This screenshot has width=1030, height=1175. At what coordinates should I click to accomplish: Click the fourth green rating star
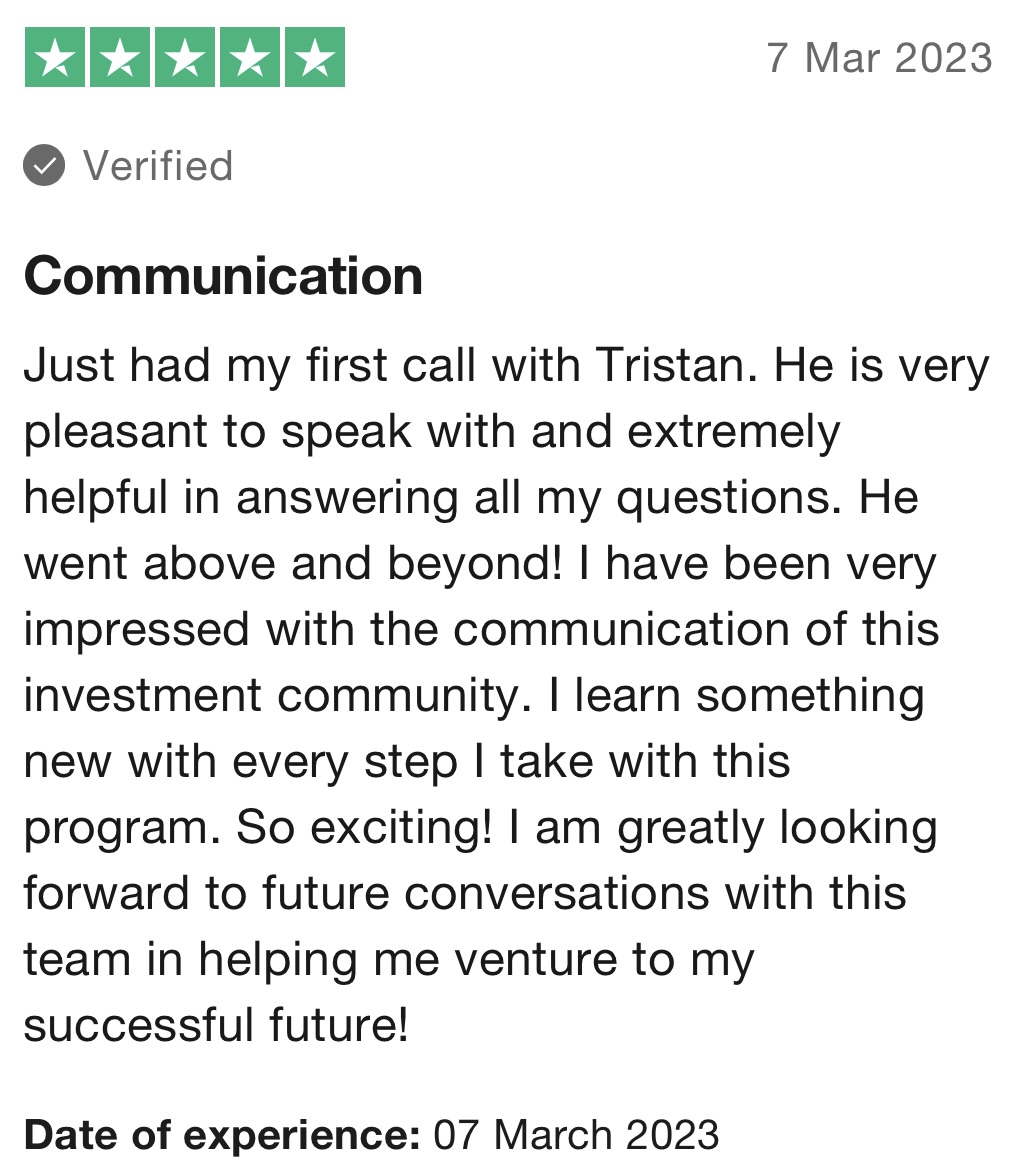click(x=250, y=58)
